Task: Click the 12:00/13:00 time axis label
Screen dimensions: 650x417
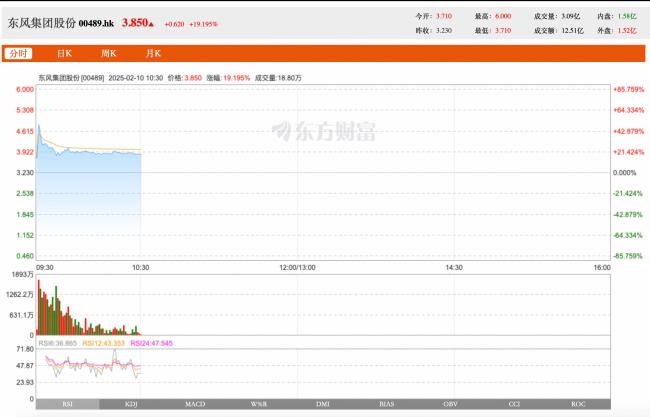Action: 297,267
